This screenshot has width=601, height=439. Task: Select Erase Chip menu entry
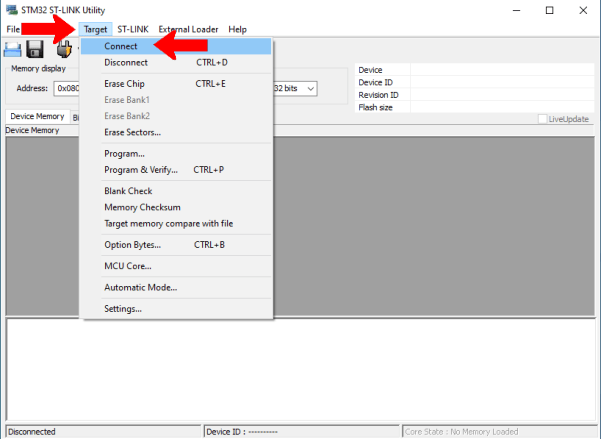coord(125,84)
